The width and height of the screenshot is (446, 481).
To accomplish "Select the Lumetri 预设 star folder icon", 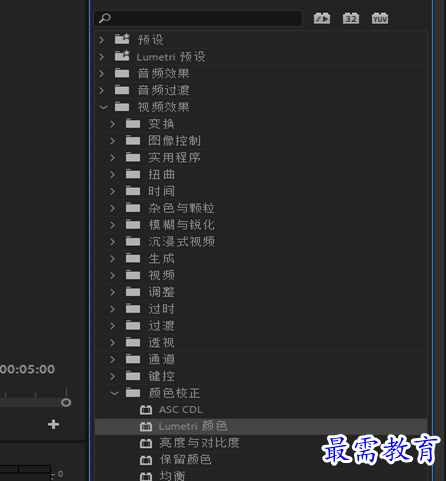I will coord(122,56).
